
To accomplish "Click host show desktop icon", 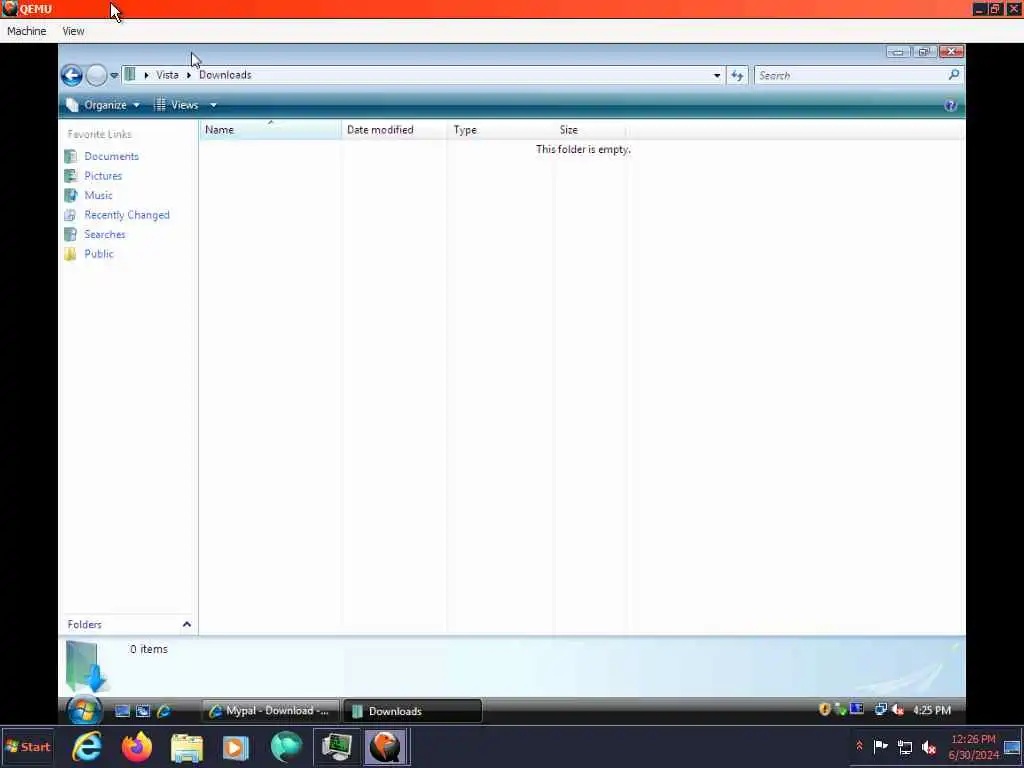I will point(1013,747).
